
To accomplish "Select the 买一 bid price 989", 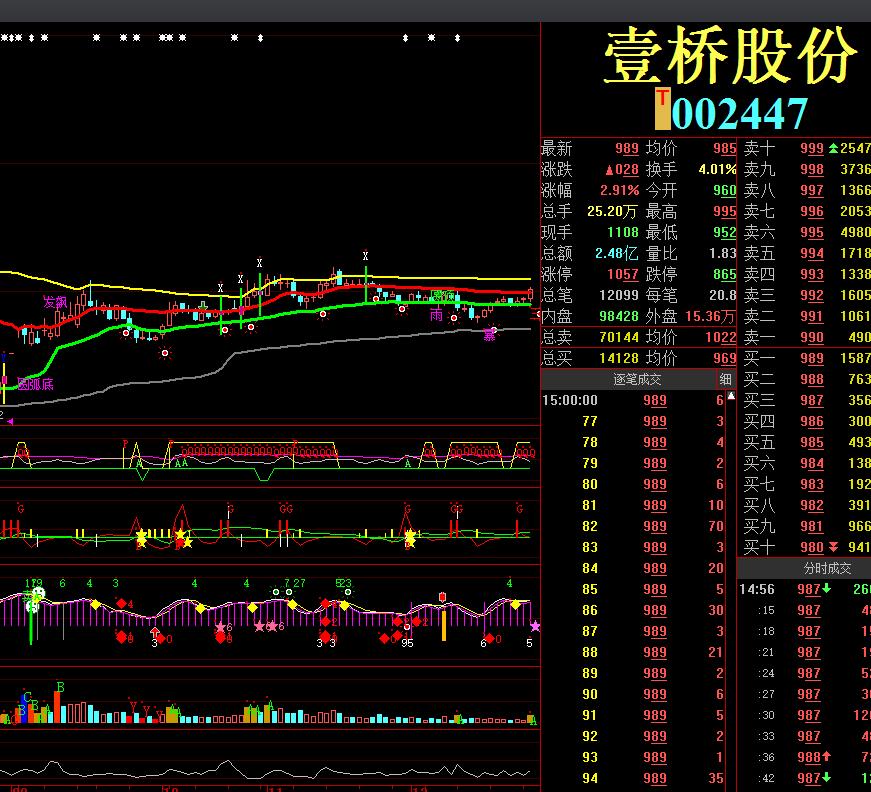I will [811, 358].
